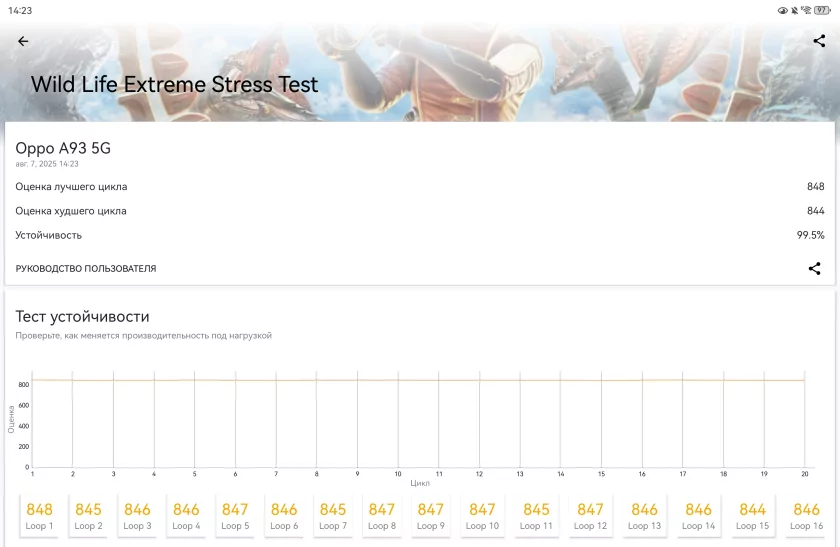Viewport: 840px width, 547px height.
Task: Click cycle 1 marker on the chart axis
Action: [33, 474]
